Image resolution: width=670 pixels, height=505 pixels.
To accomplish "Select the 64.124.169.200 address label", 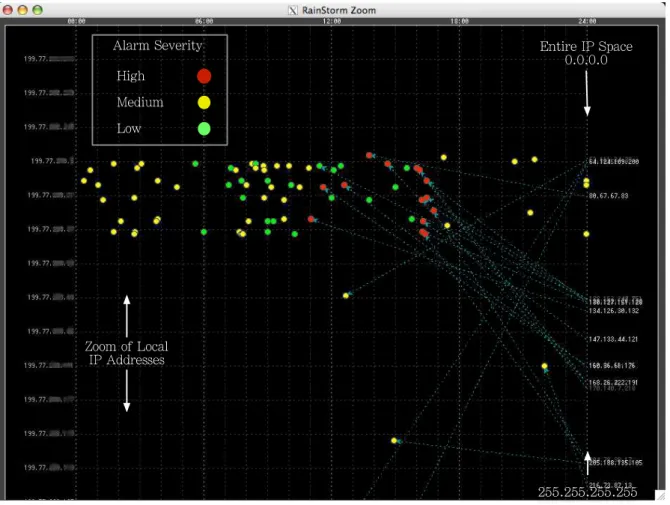I will click(614, 161).
